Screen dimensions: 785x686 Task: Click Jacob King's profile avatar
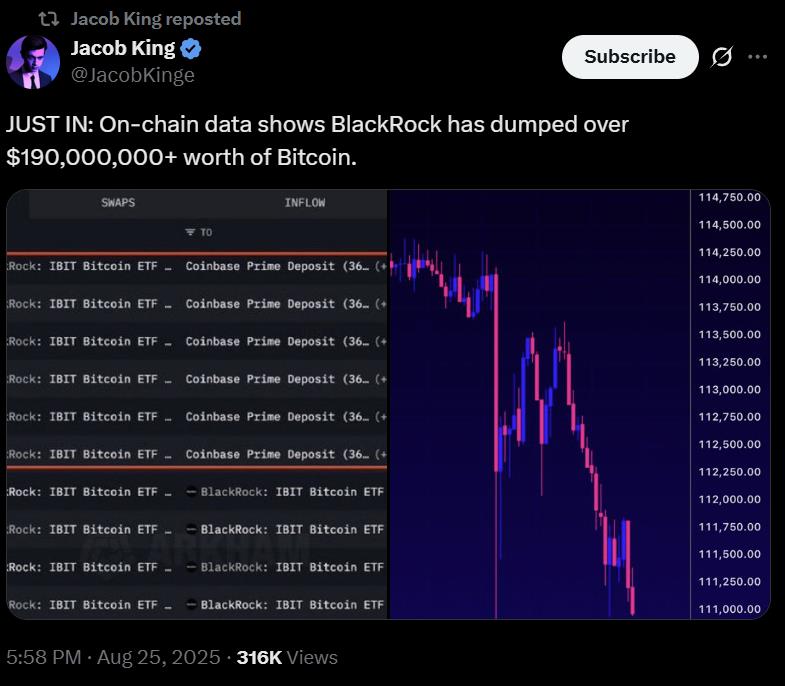point(33,62)
